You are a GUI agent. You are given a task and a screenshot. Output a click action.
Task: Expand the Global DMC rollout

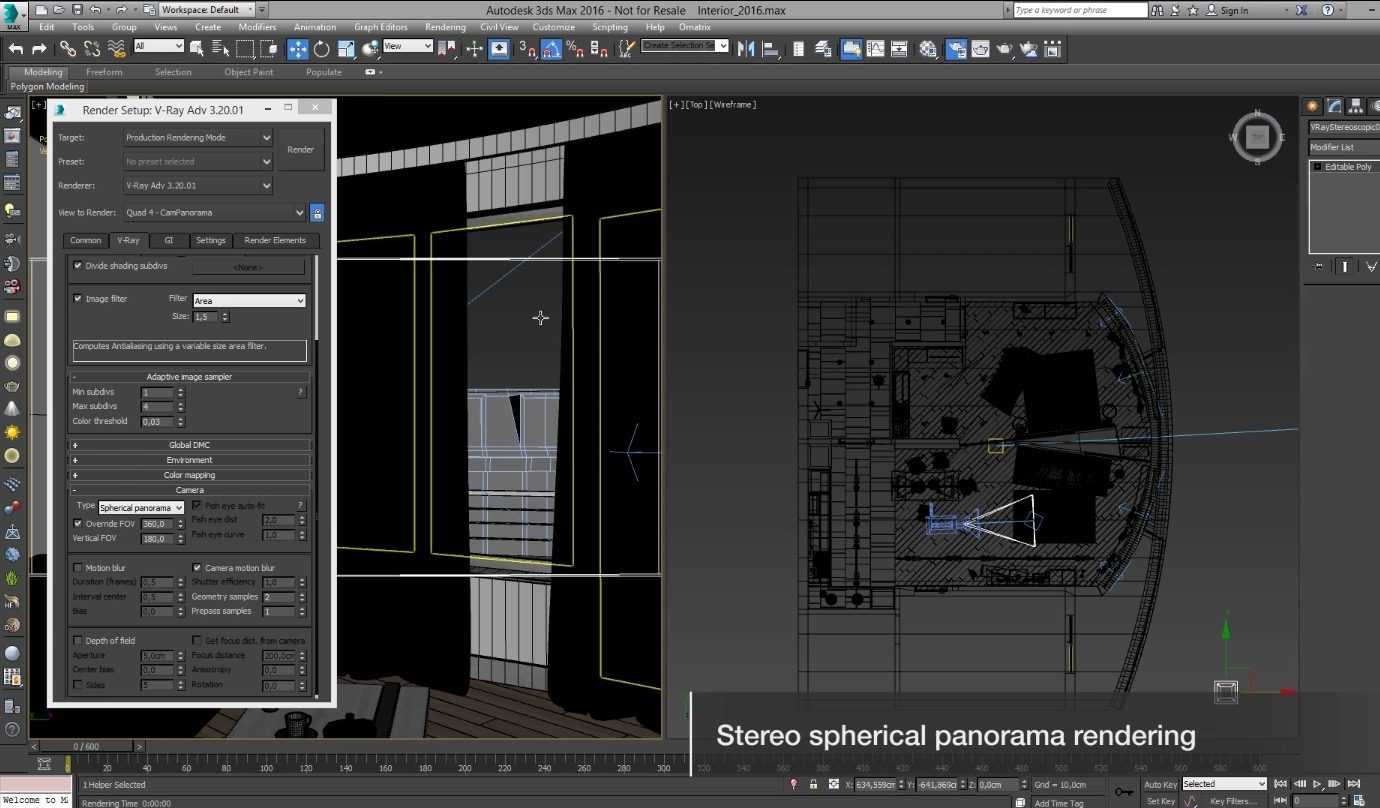click(x=190, y=445)
